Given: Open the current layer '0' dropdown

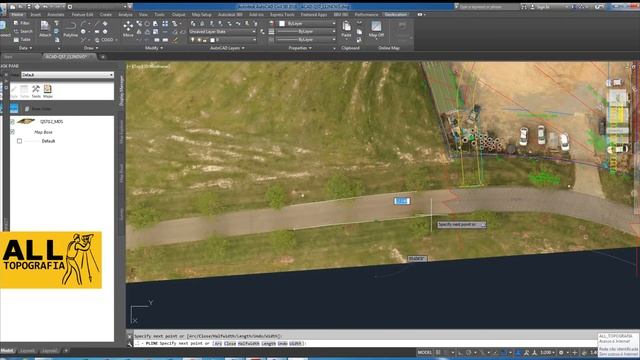Looking at the screenshot, I should click(222, 40).
